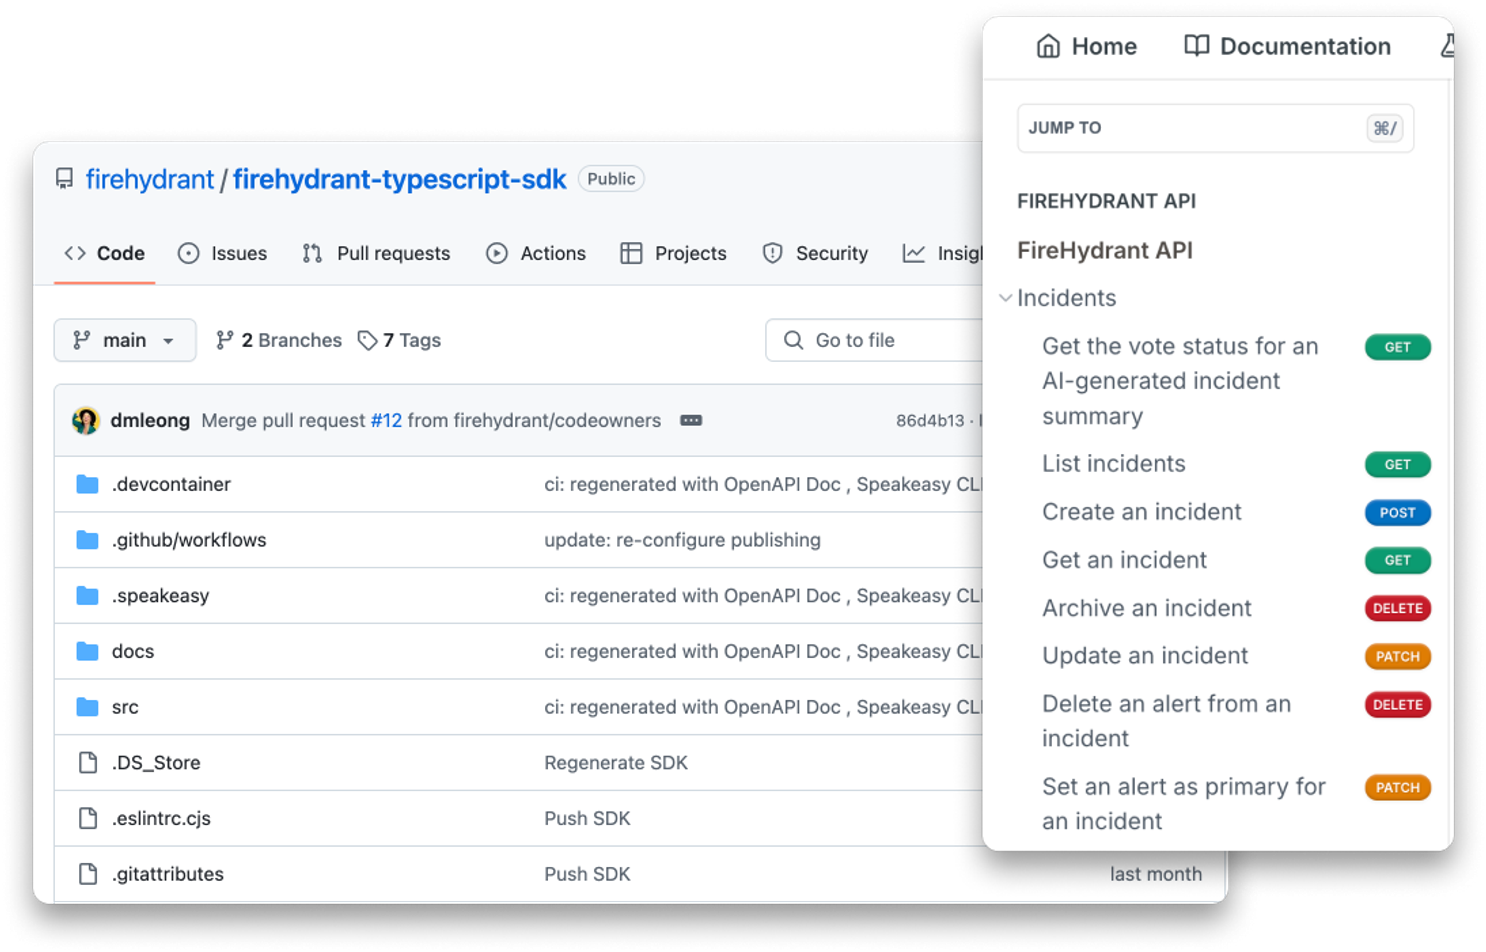Image resolution: width=1486 pixels, height=952 pixels.
Task: Collapse the Incidents section chevron
Action: pos(1005,298)
